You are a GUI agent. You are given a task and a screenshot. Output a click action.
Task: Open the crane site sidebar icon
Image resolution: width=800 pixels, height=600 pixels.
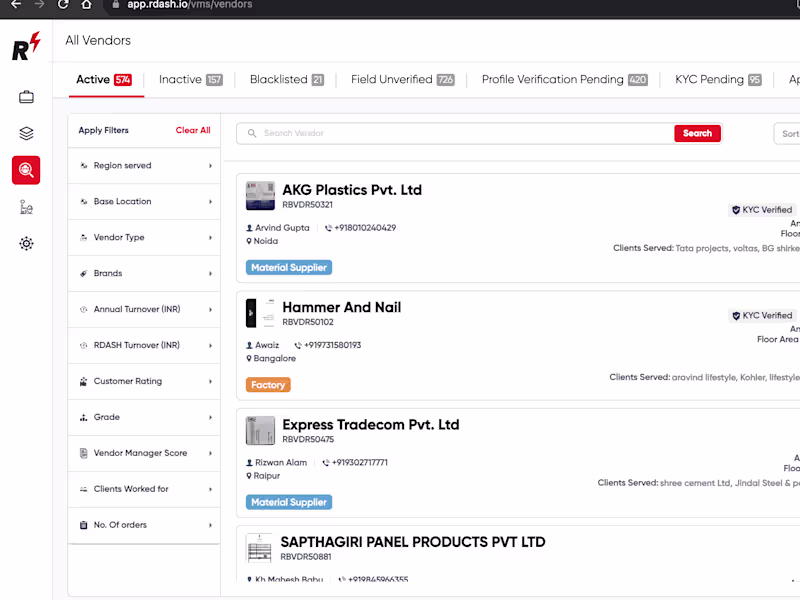click(x=26, y=207)
